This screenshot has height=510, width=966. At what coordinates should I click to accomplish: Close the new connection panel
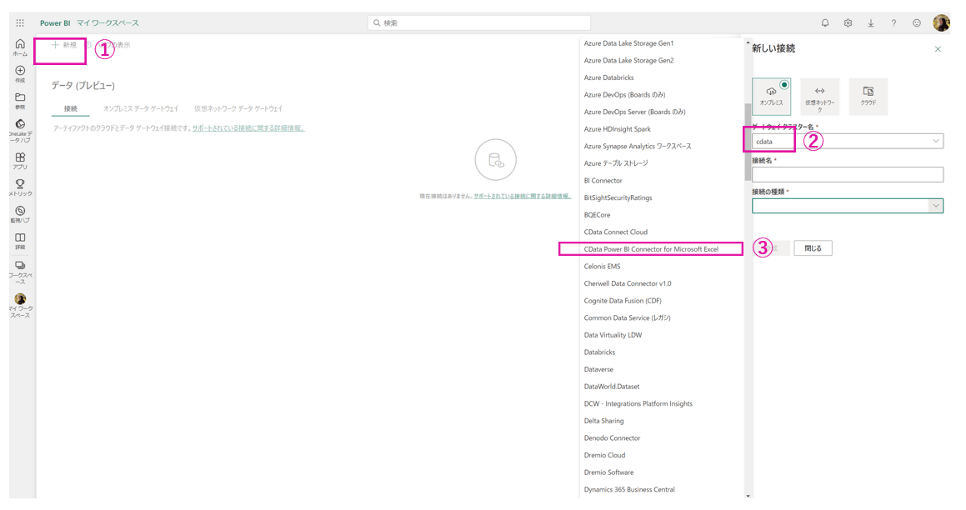click(938, 49)
